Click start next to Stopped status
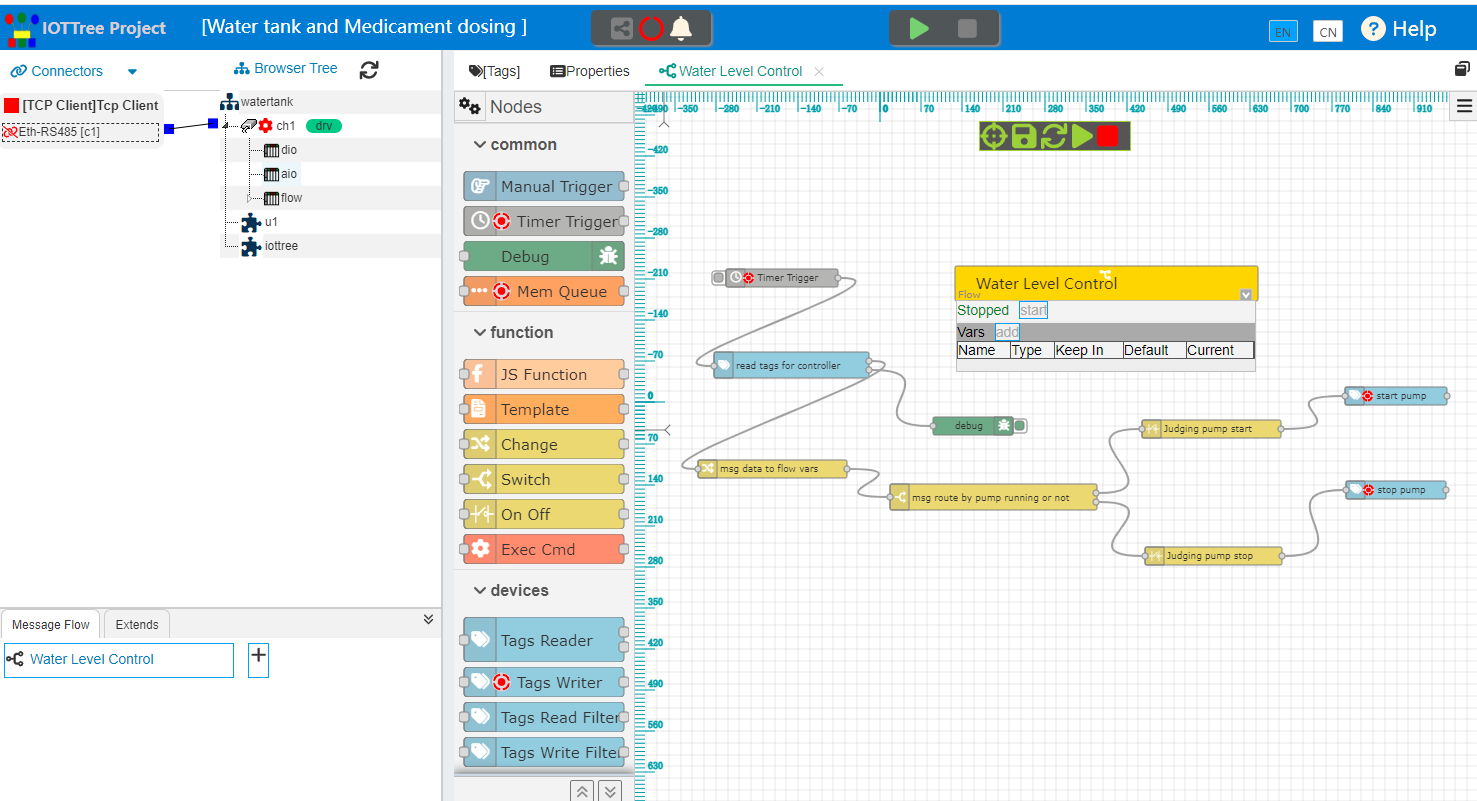 pyautogui.click(x=1033, y=310)
